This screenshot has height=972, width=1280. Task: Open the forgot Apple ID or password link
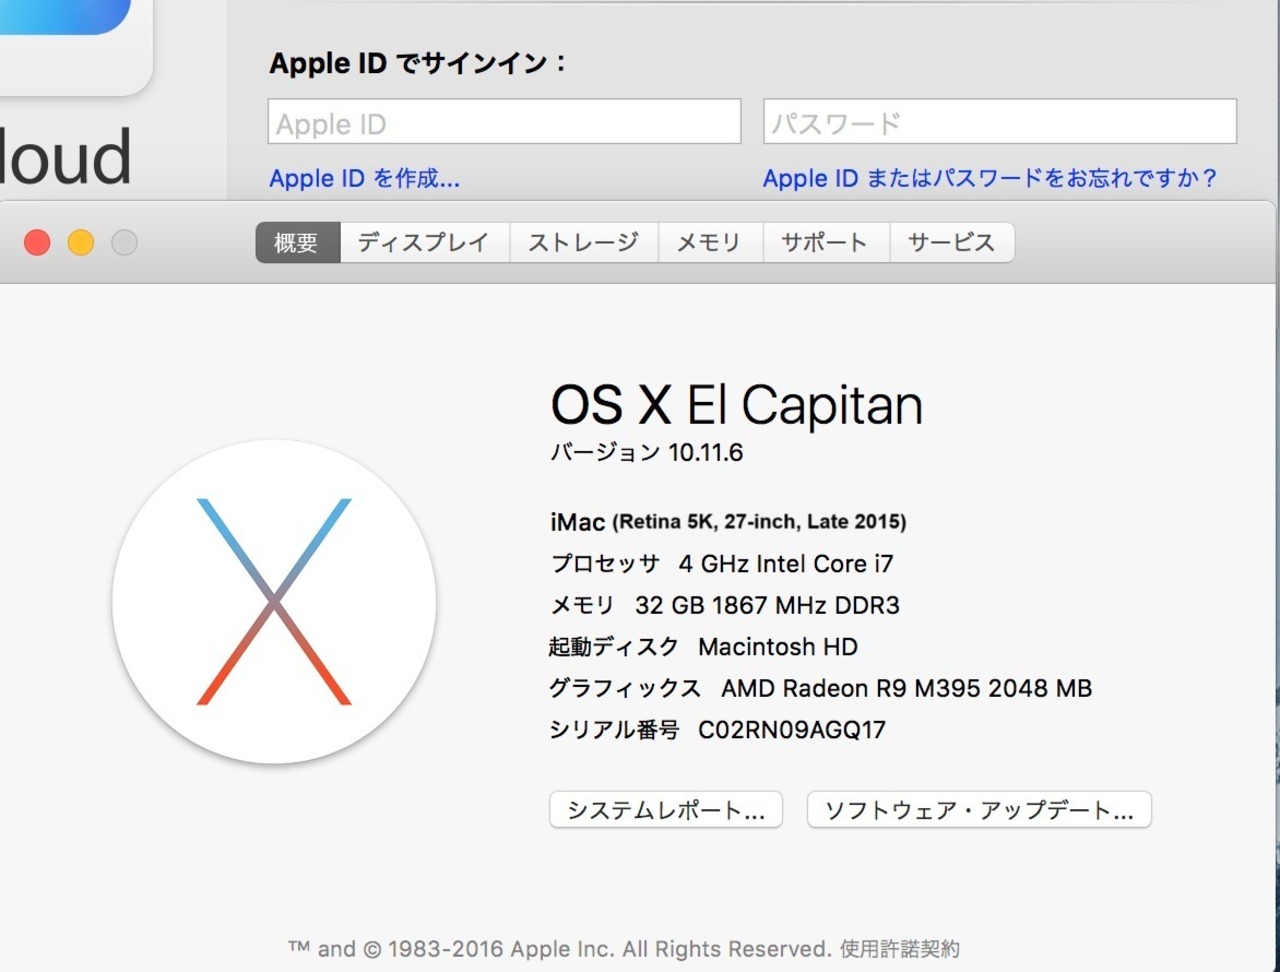pos(990,179)
